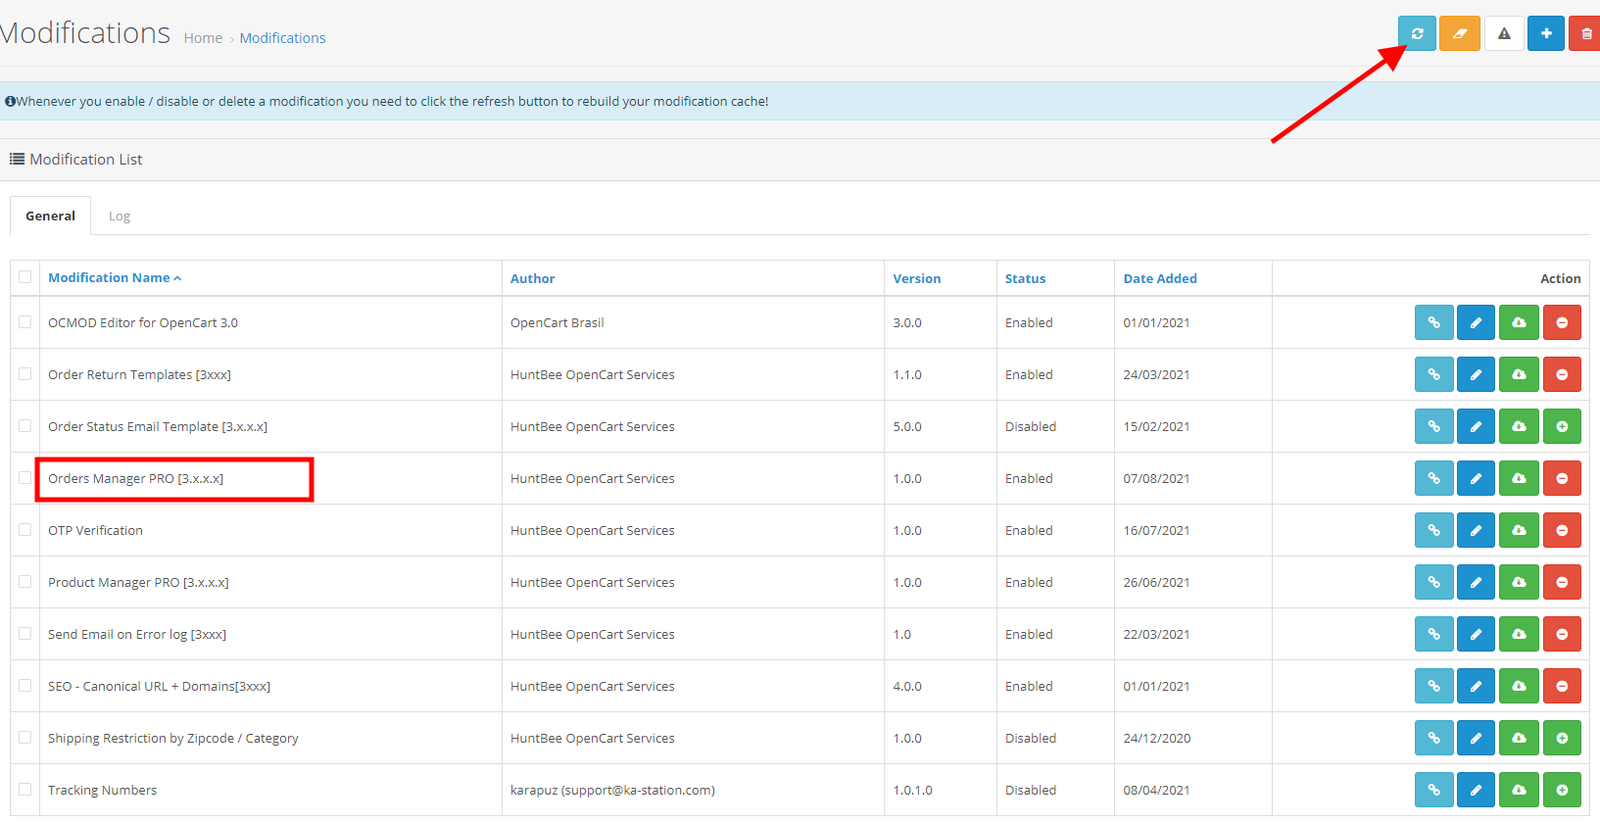Download SEO - Canonical URL + Domains modification

tap(1519, 686)
